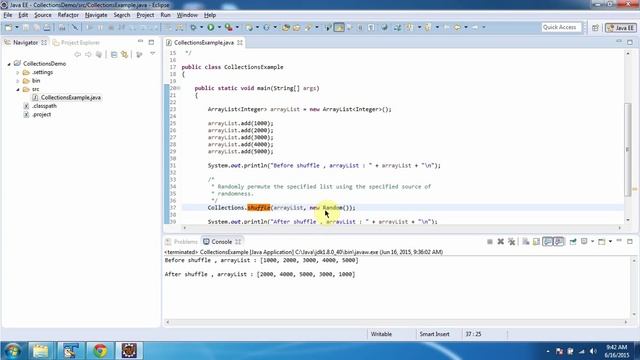Viewport: 640px width, 360px height.
Task: Open the Navigate menu
Action: 96,15
